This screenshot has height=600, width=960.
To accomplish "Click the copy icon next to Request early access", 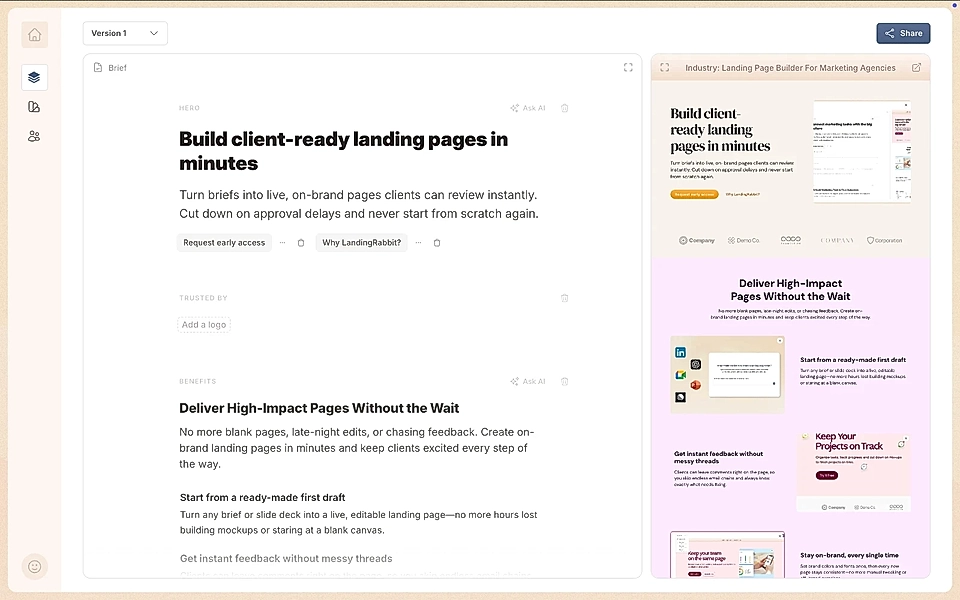I will (x=301, y=242).
